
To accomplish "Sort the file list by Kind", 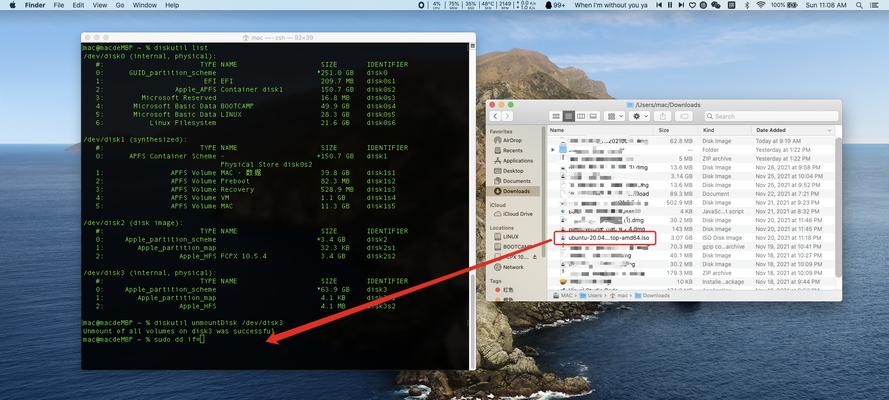I will click(725, 130).
